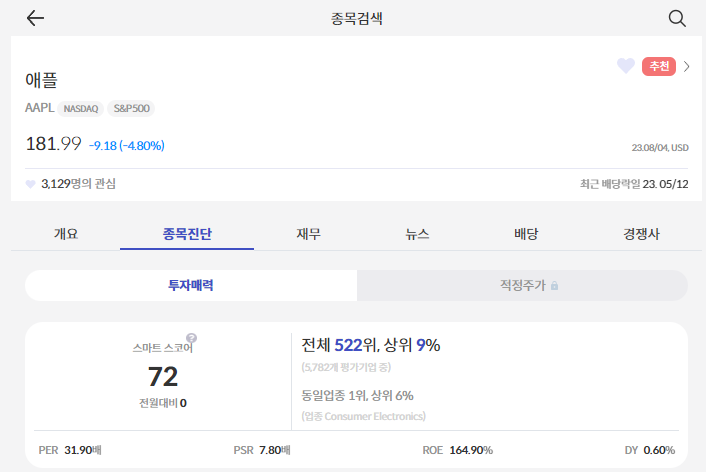
Task: Open search with the magnifier icon
Action: point(677,18)
